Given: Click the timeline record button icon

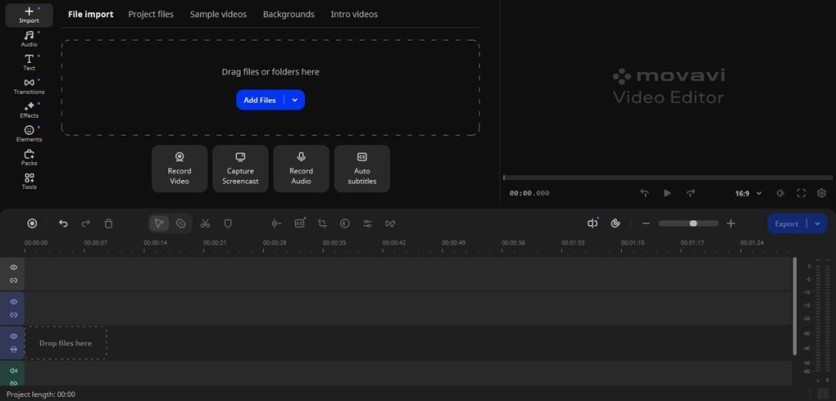Looking at the screenshot, I should click(x=32, y=223).
